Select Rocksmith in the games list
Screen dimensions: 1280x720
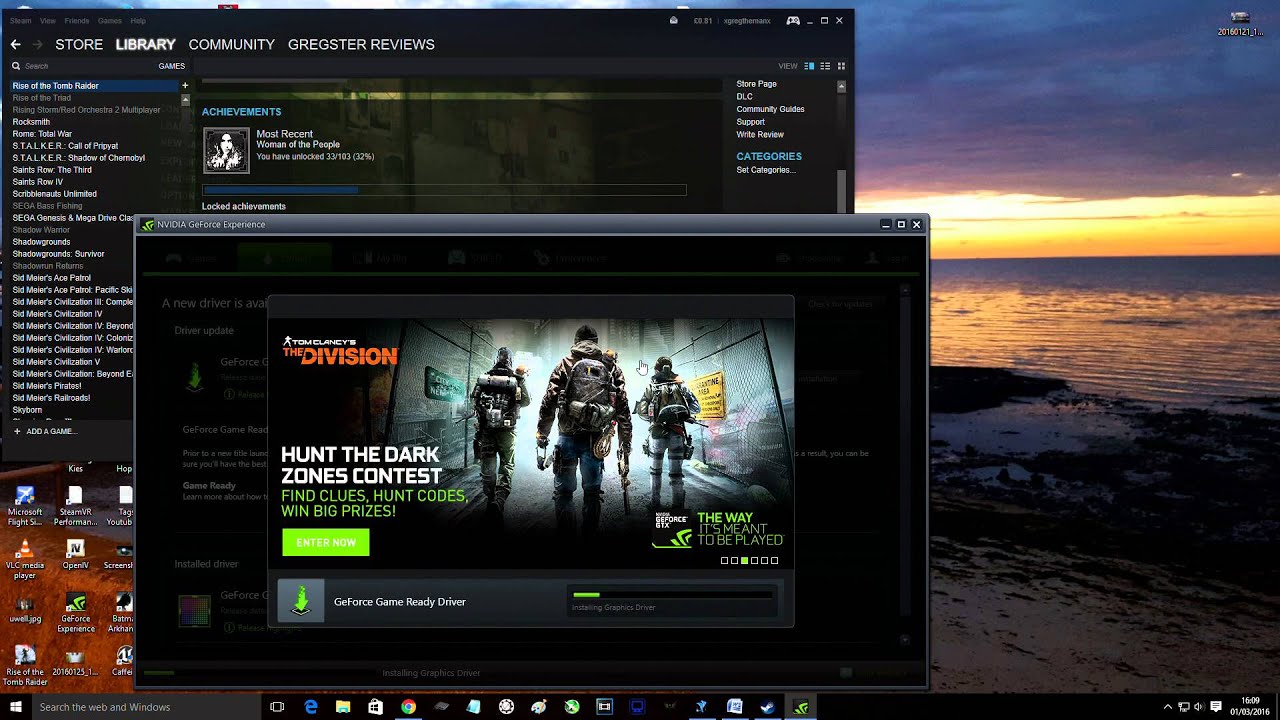(x=31, y=122)
